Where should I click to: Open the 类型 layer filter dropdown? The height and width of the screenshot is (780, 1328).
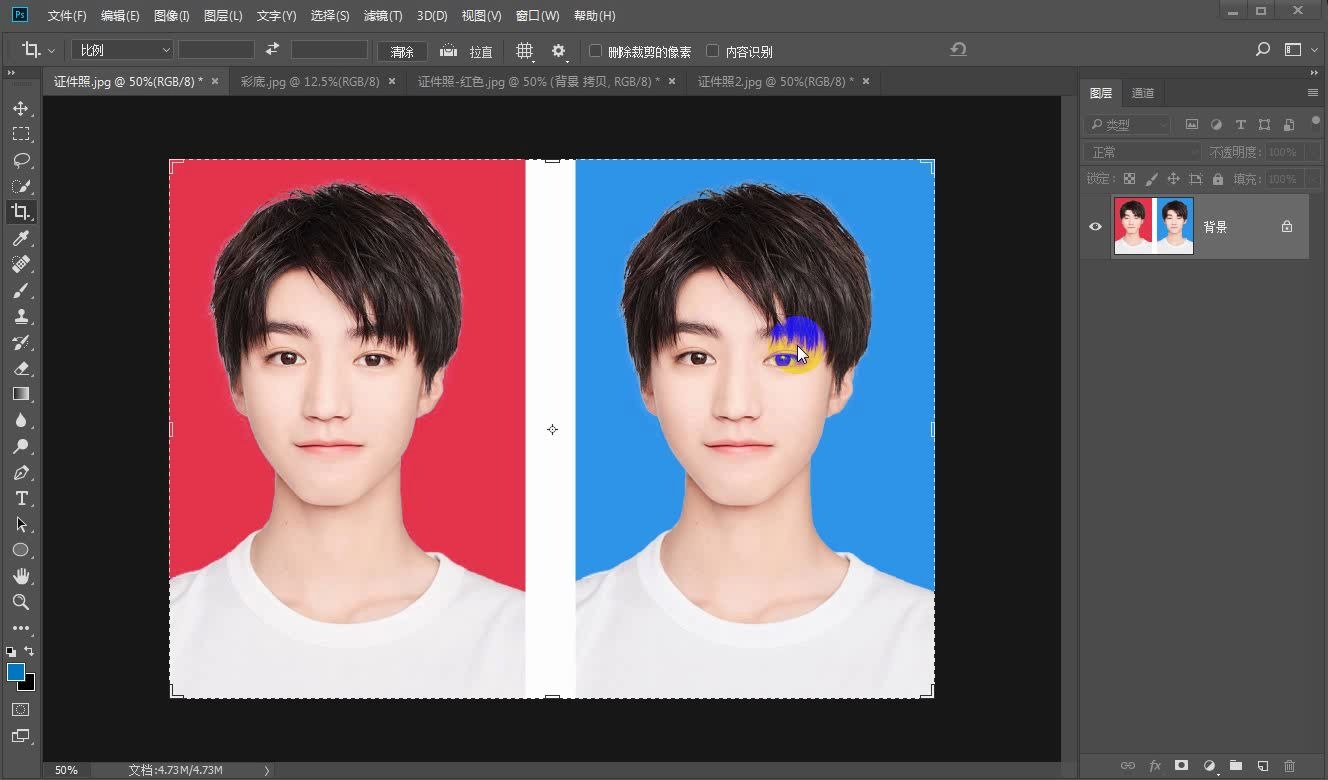tap(1128, 125)
